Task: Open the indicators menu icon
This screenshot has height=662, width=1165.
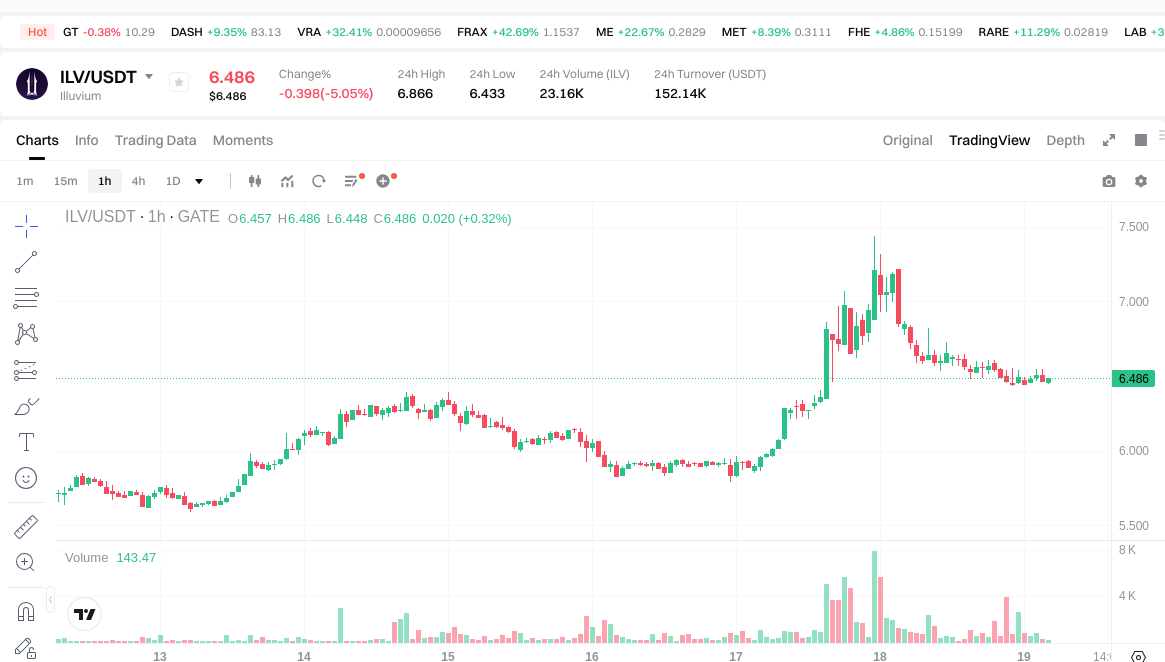Action: coord(288,181)
